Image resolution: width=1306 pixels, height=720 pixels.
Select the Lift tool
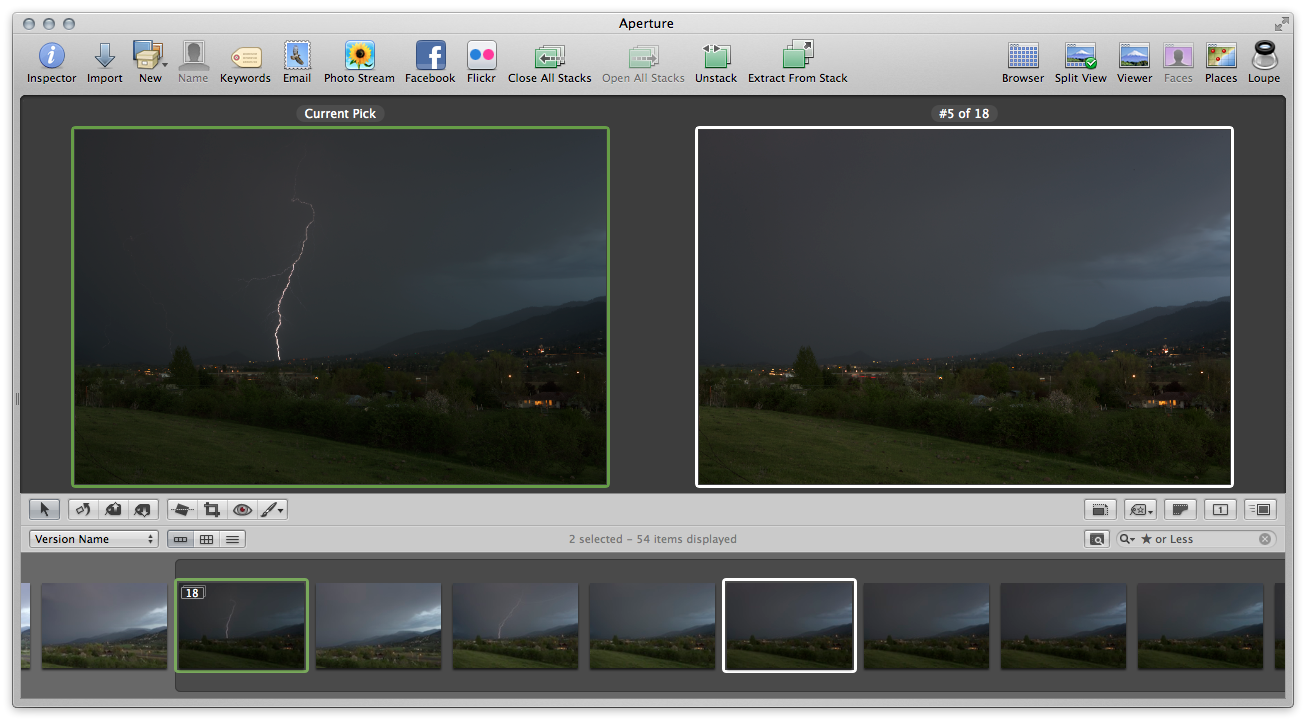113,510
